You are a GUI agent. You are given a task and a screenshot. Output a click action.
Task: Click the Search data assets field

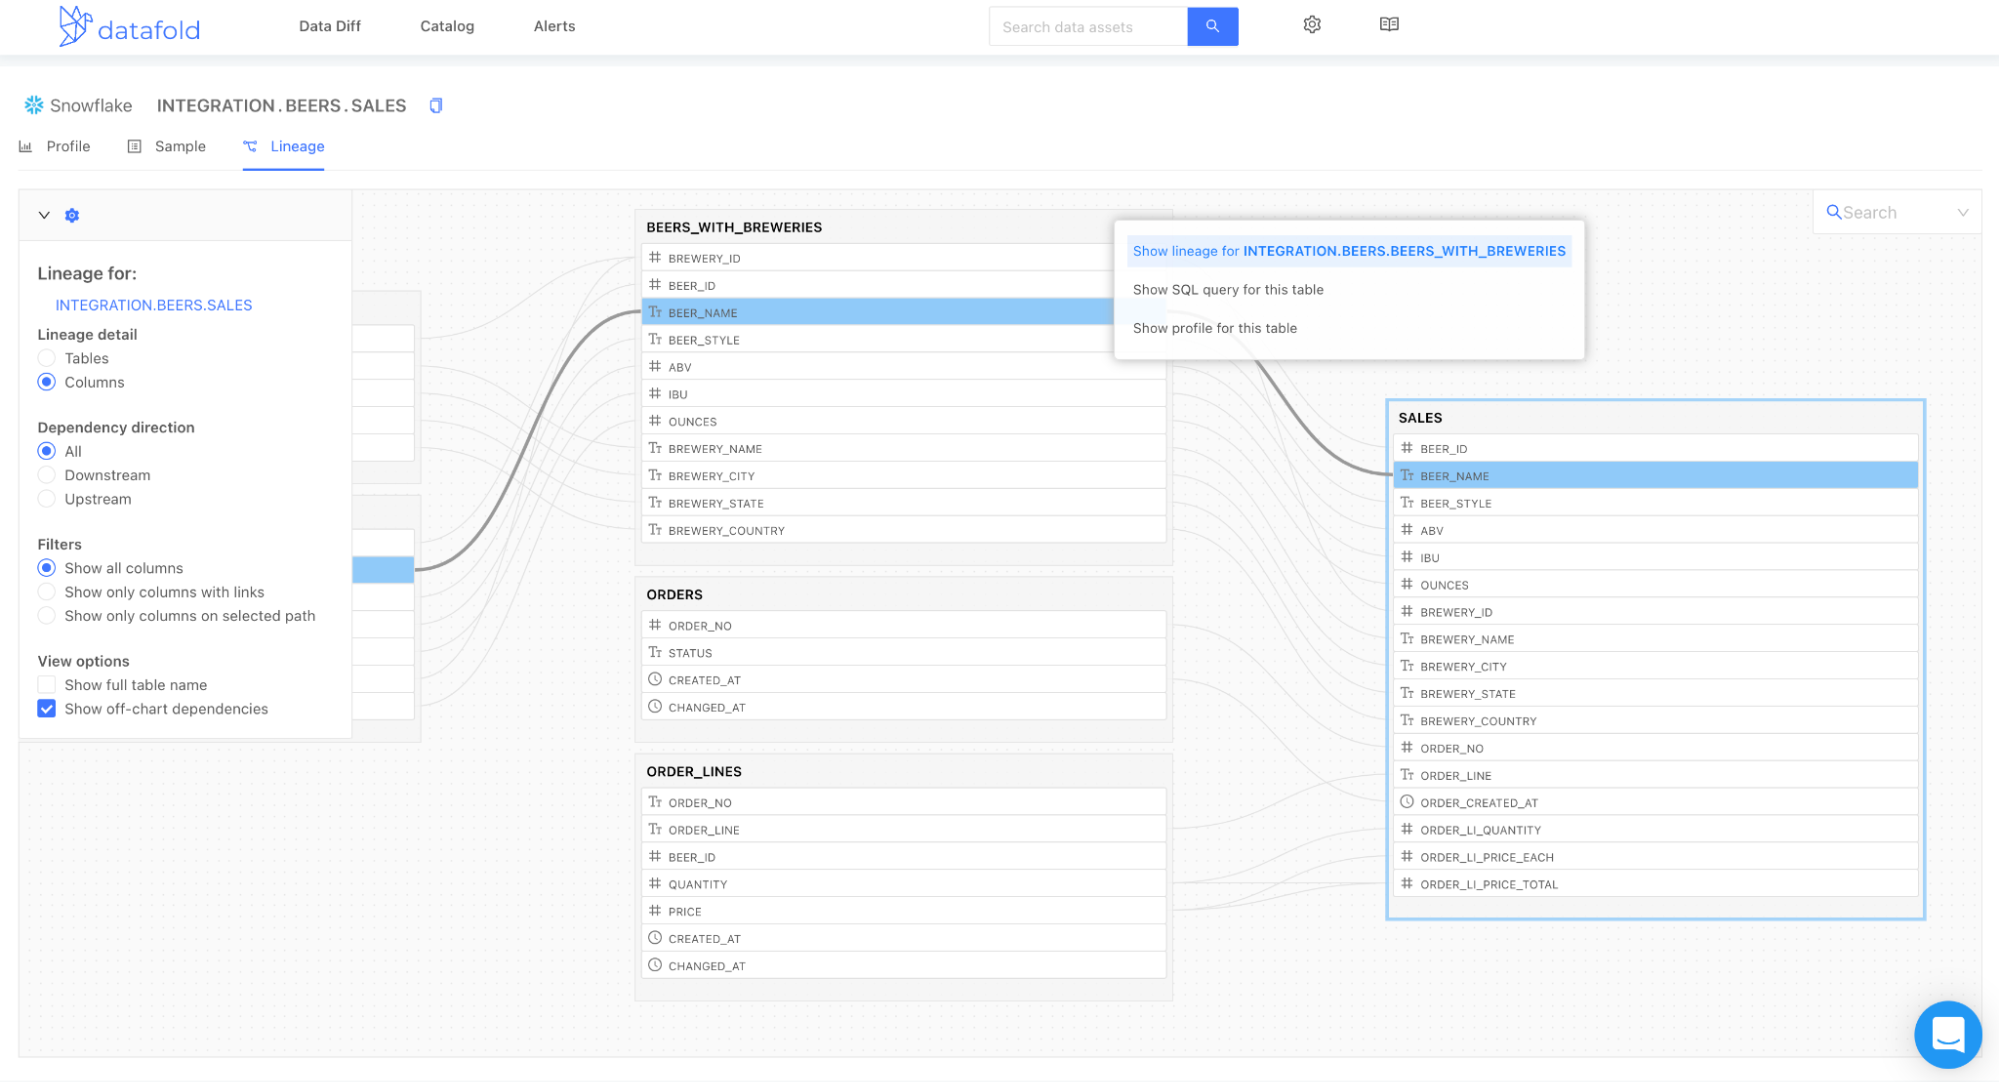[1088, 27]
